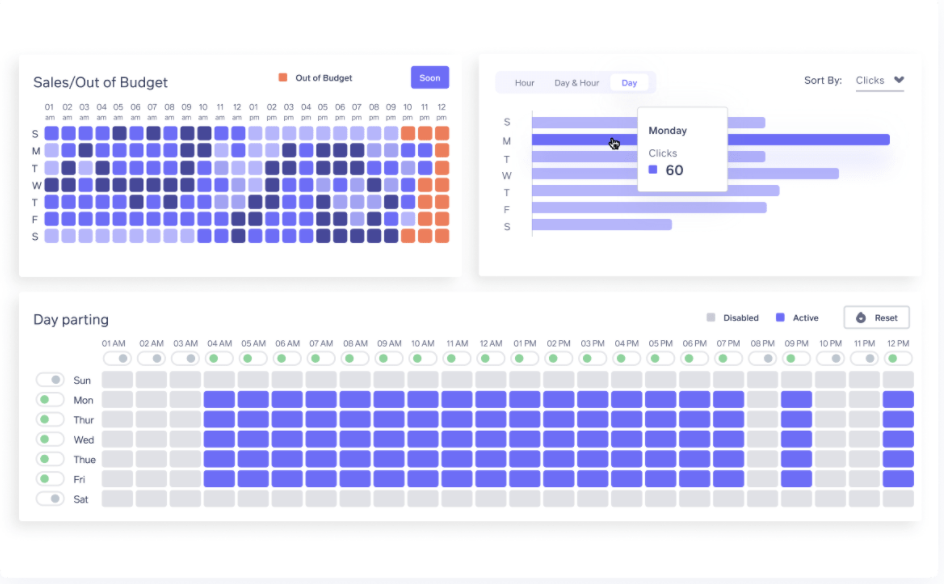Click the orange Out of Budget swatch

(x=283, y=78)
